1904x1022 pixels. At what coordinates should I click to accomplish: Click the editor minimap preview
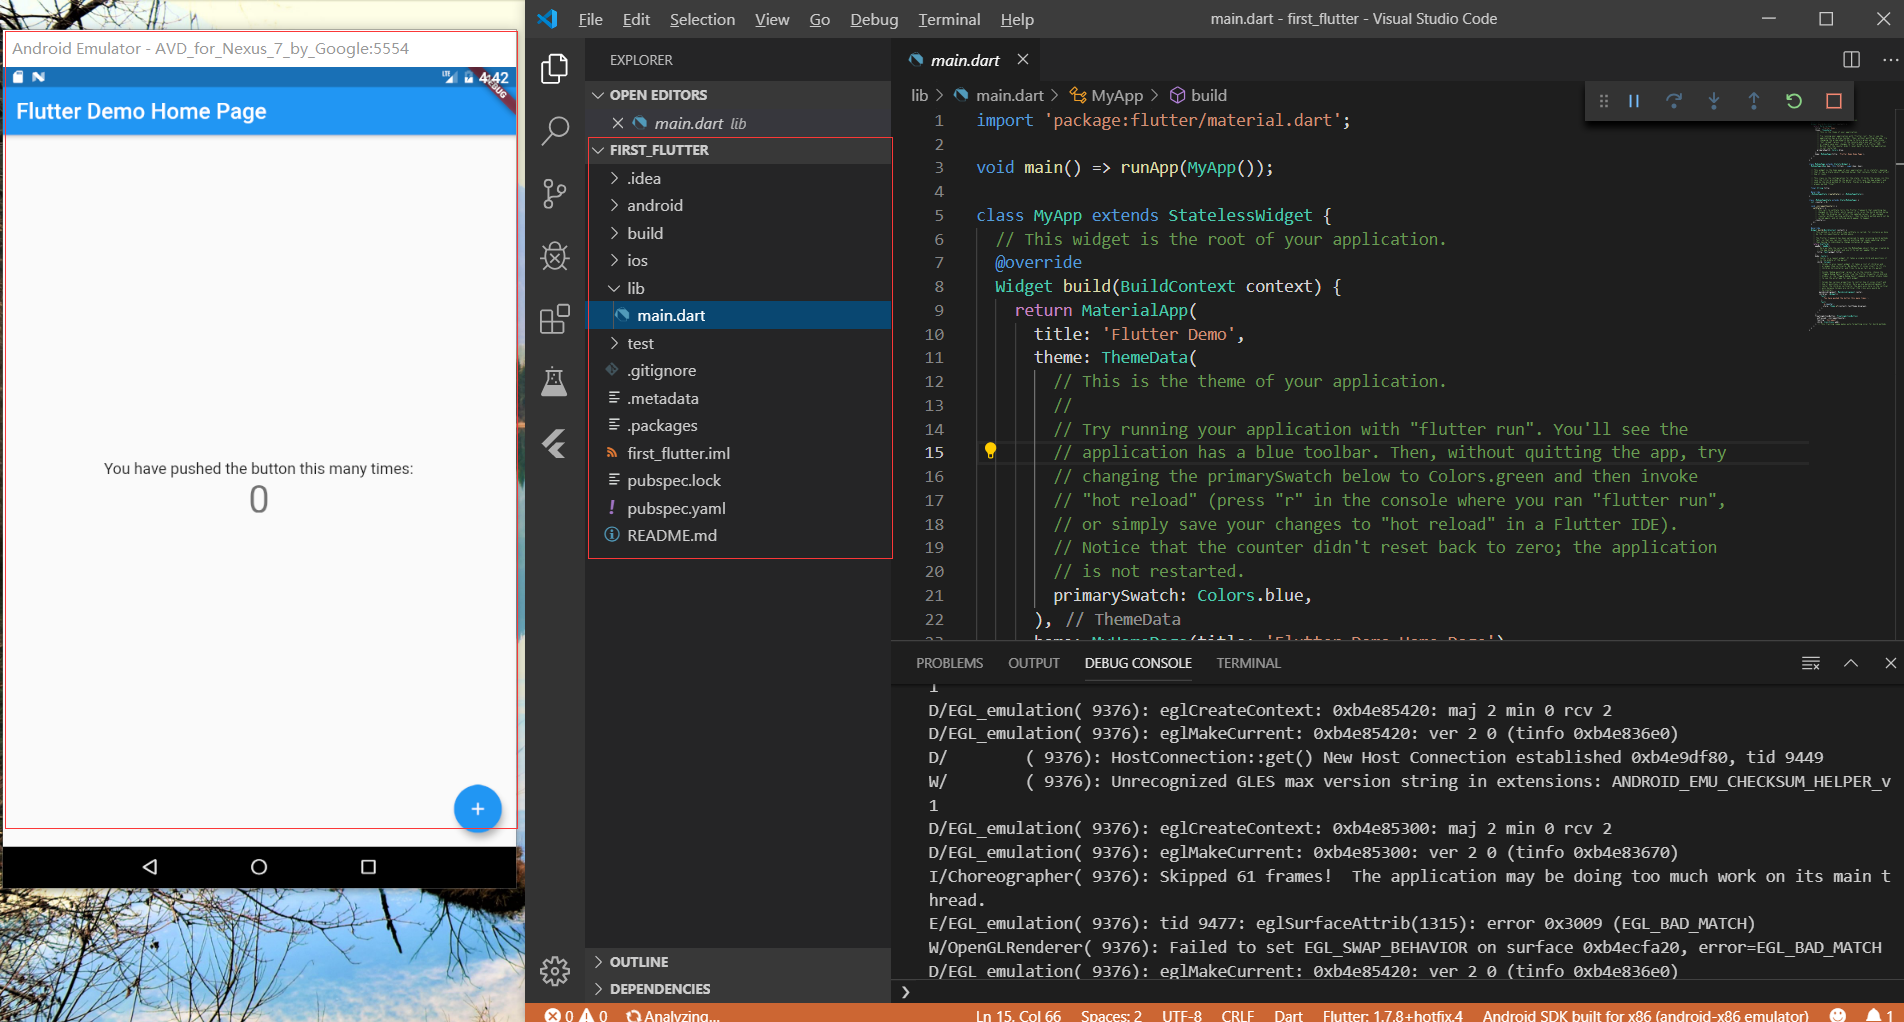(1851, 225)
